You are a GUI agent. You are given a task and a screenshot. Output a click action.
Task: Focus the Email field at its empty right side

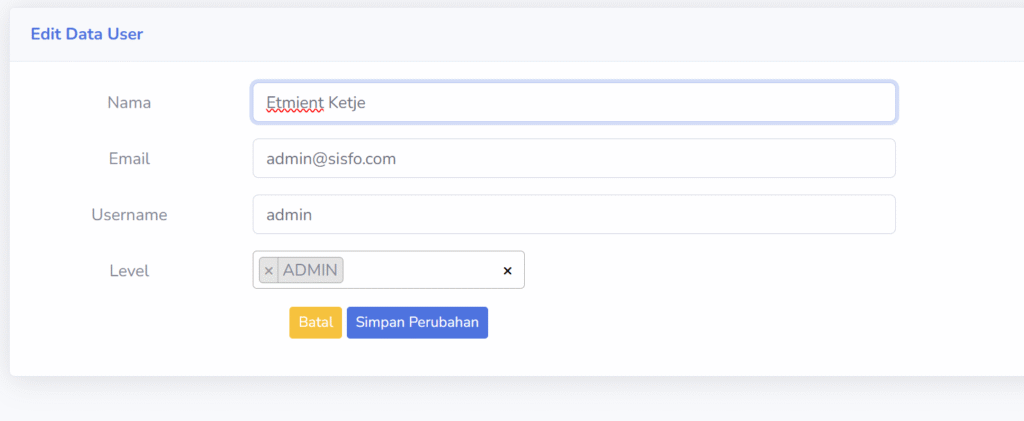650,158
